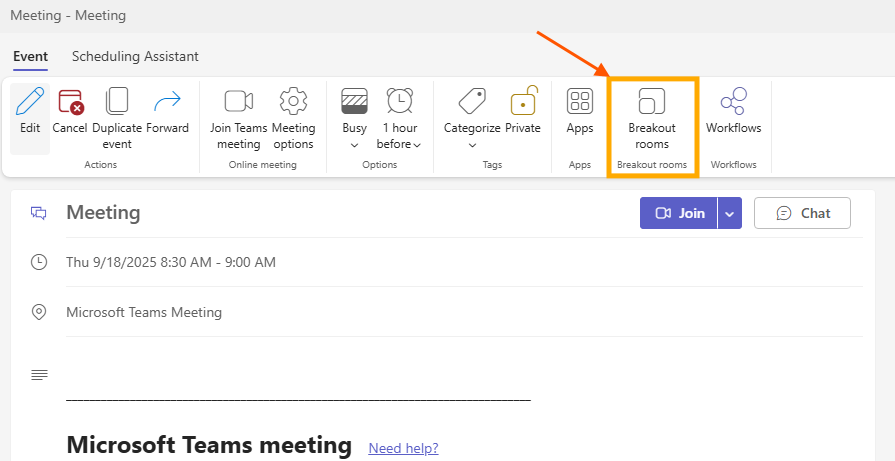Screen dimensions: 895x461
Task: Click the alarm clock reminder icon
Action: [x=400, y=100]
